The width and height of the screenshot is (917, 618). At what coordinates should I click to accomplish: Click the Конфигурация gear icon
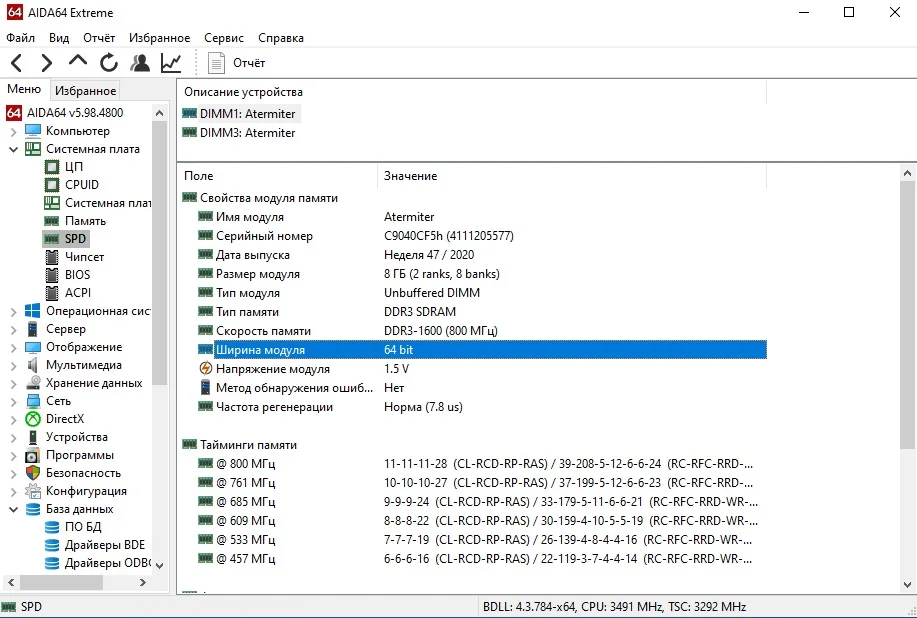click(33, 491)
